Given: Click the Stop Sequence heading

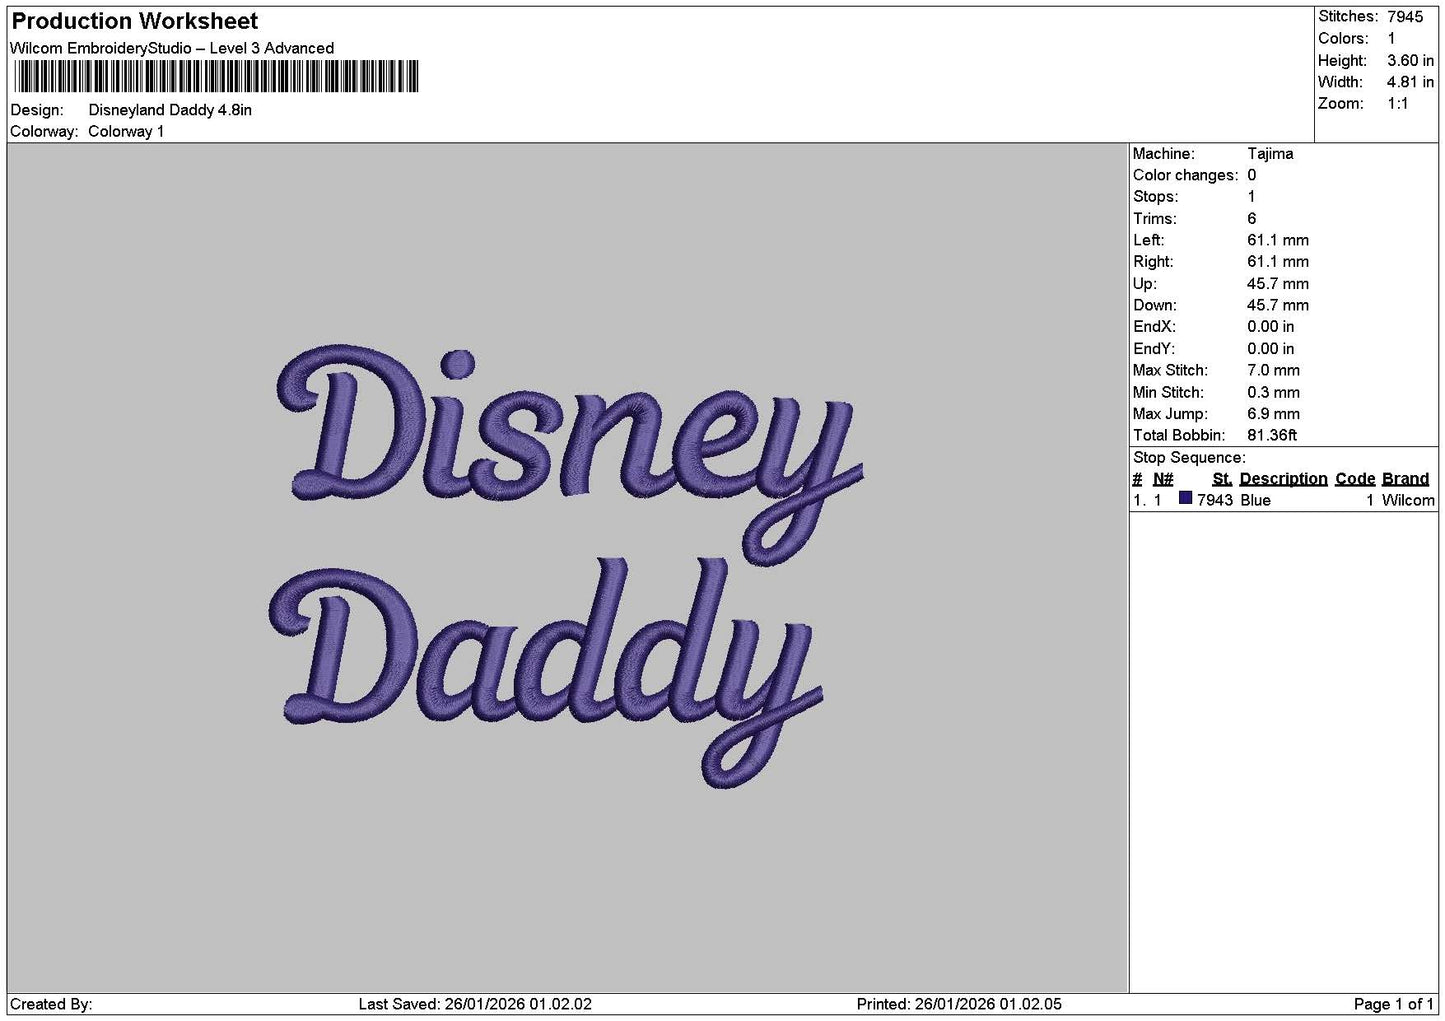Looking at the screenshot, I should tap(1189, 458).
